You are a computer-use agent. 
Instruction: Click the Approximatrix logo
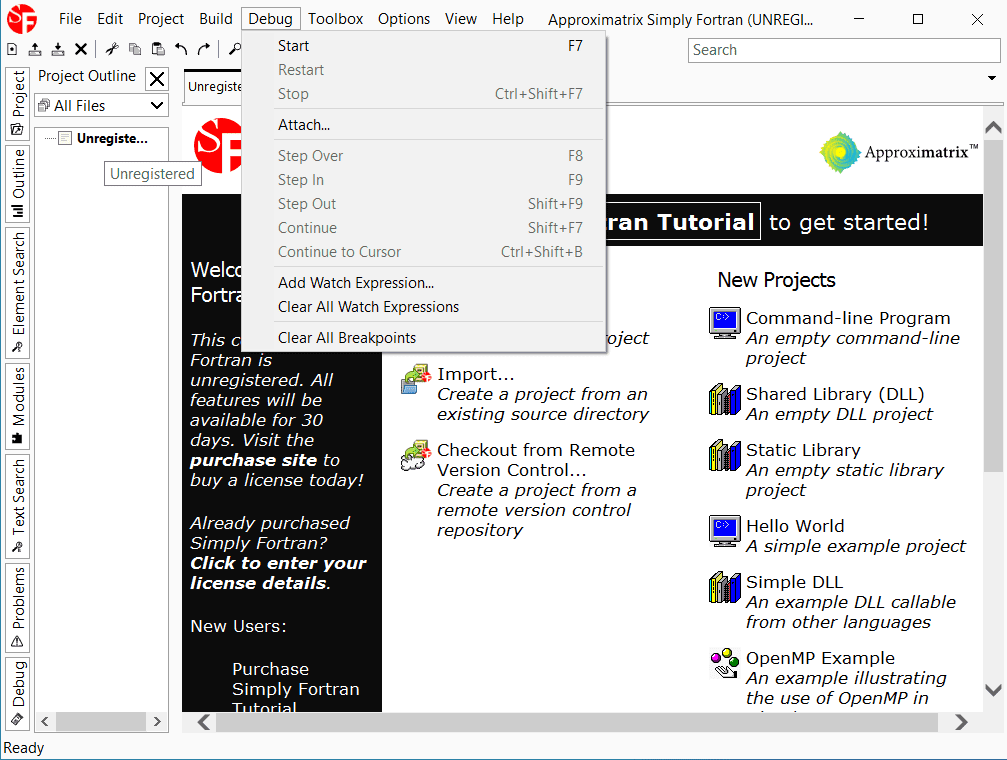898,152
